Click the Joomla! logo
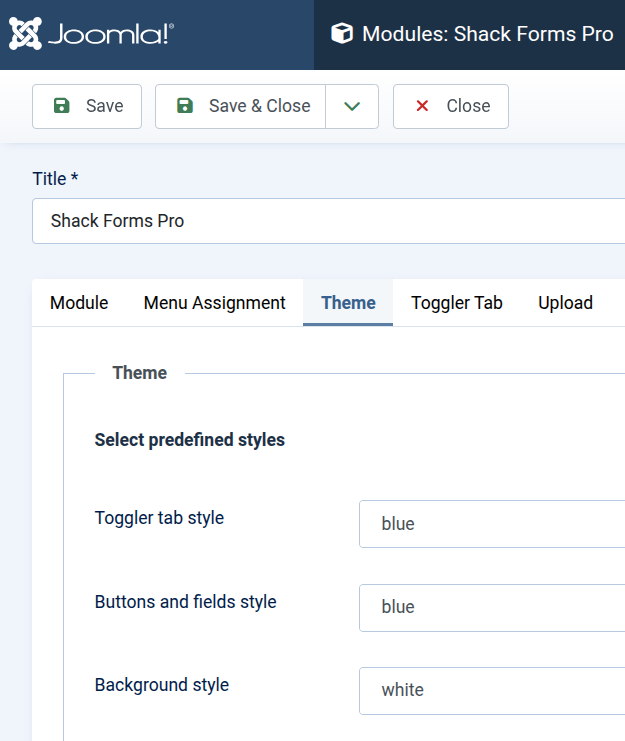625x741 pixels. (91, 34)
